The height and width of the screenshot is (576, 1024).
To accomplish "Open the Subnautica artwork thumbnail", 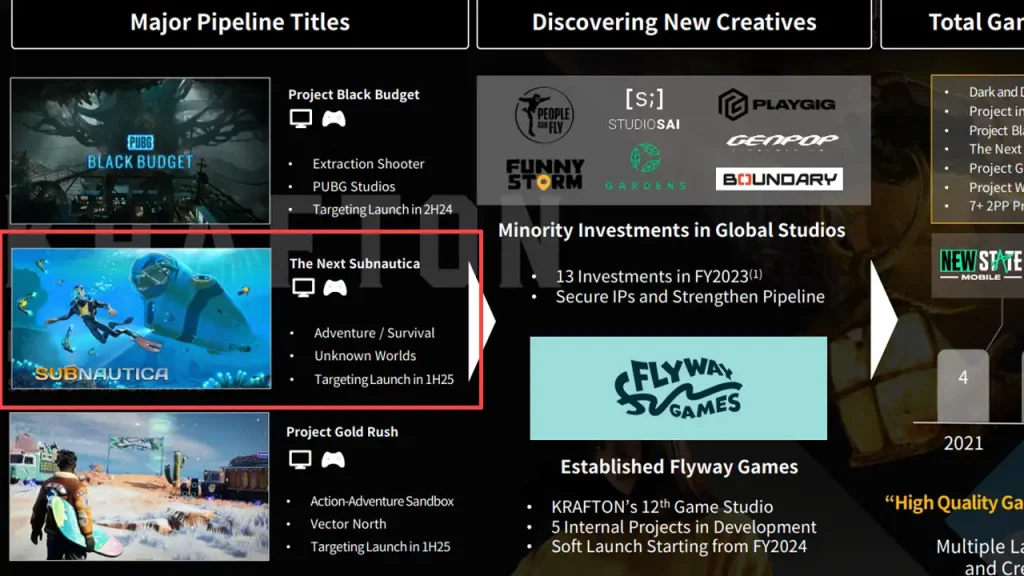I will (x=141, y=318).
